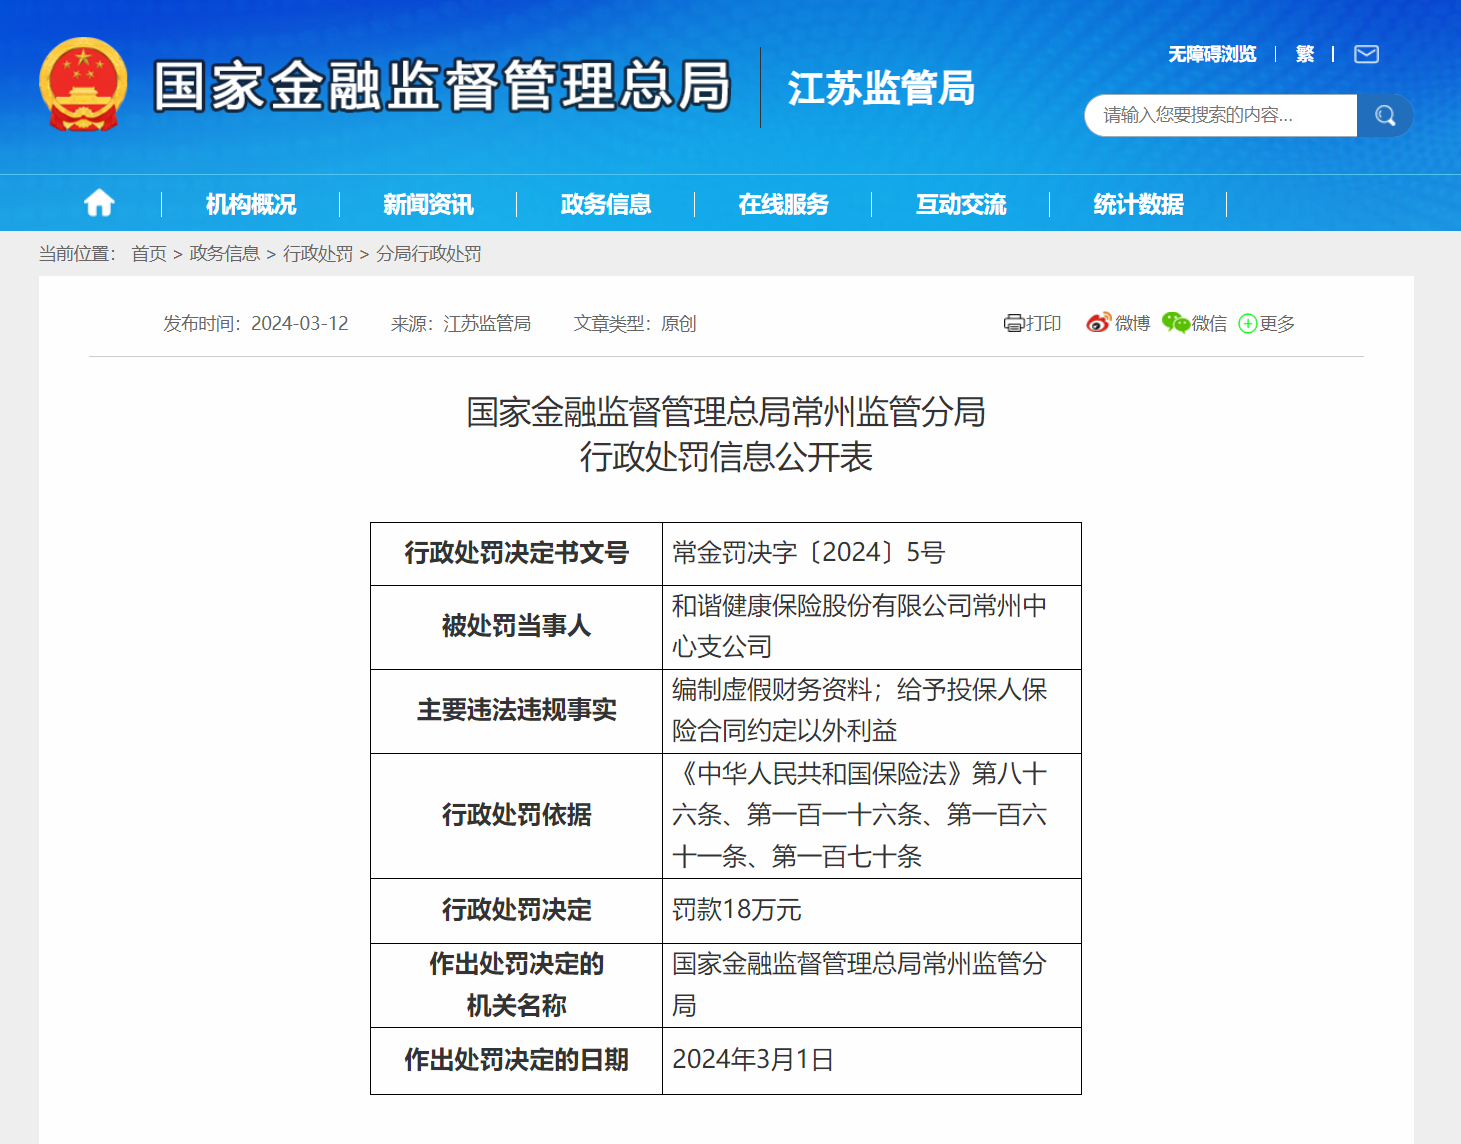Image resolution: width=1461 pixels, height=1144 pixels.
Task: Open the 新闻资讯 menu
Action: (x=428, y=204)
